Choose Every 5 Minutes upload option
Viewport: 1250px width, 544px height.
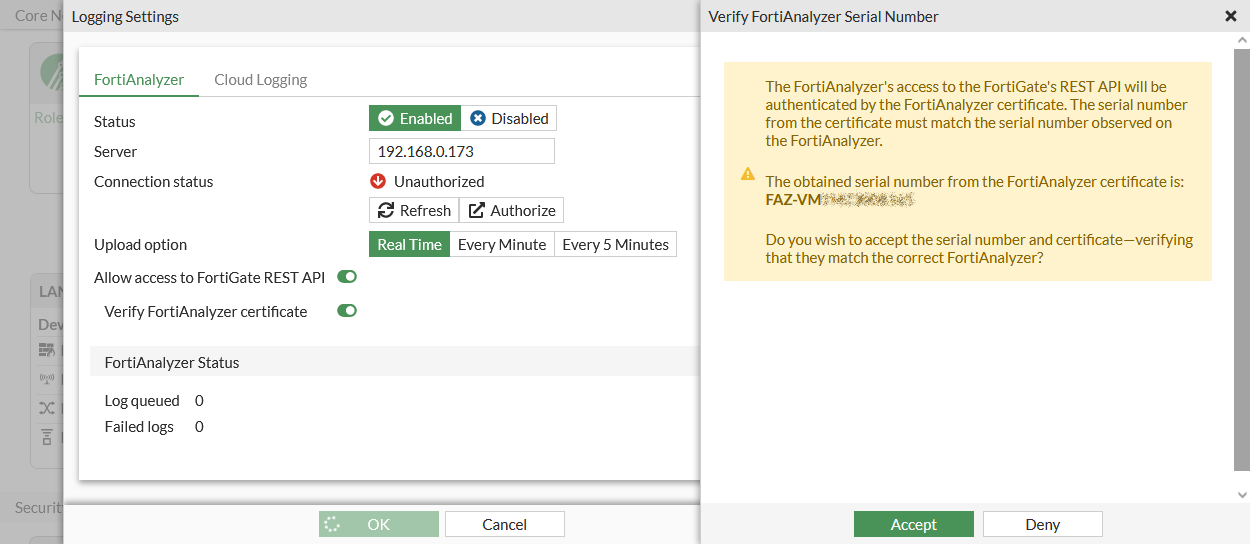[615, 244]
